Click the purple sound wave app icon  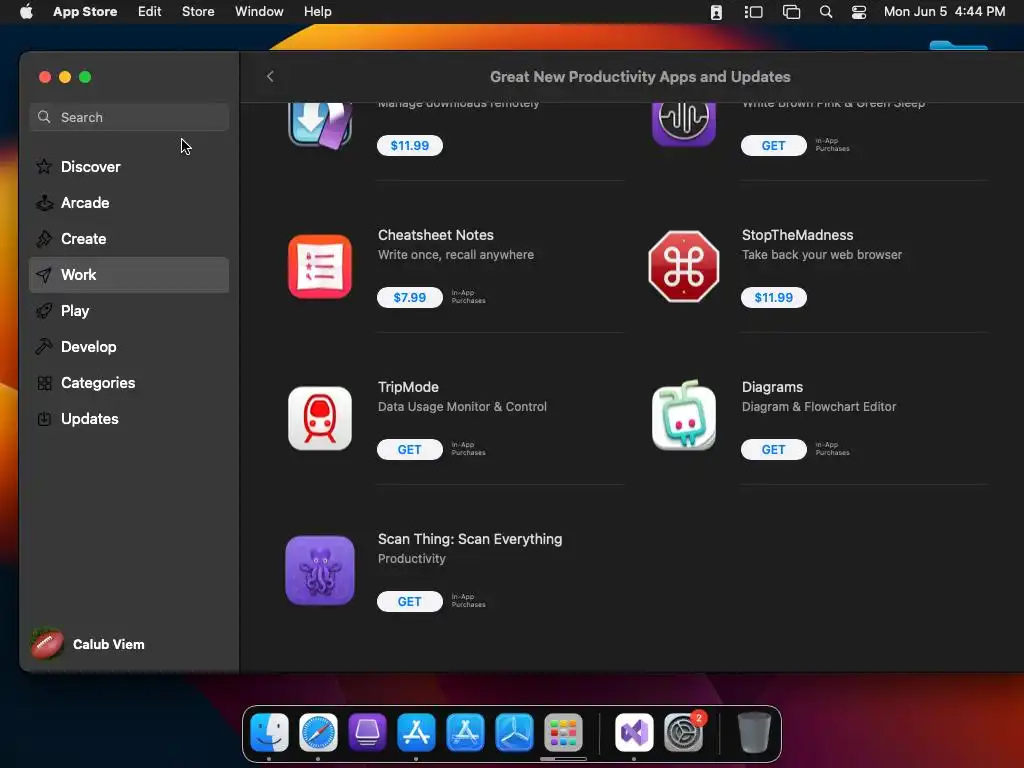684,124
